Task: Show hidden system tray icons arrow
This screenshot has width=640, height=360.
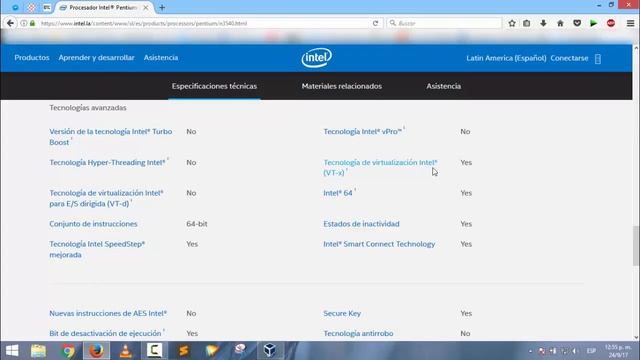Action: click(530, 351)
